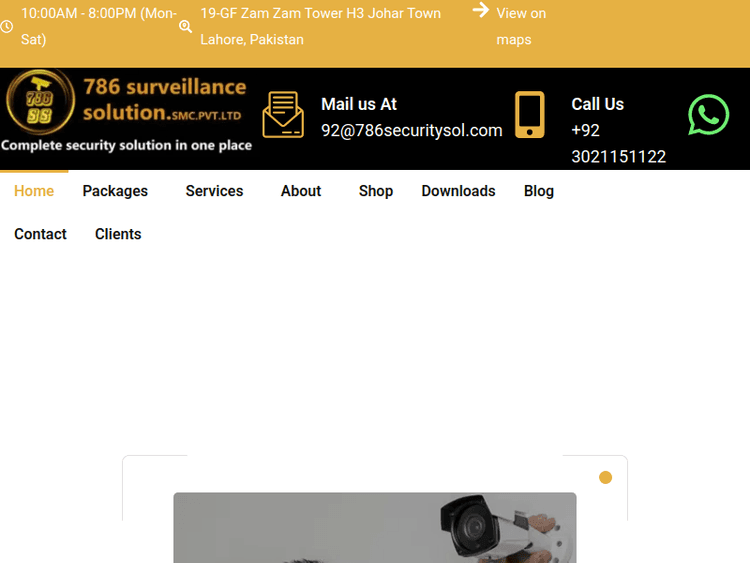Navigate to the Clients page

click(x=118, y=234)
